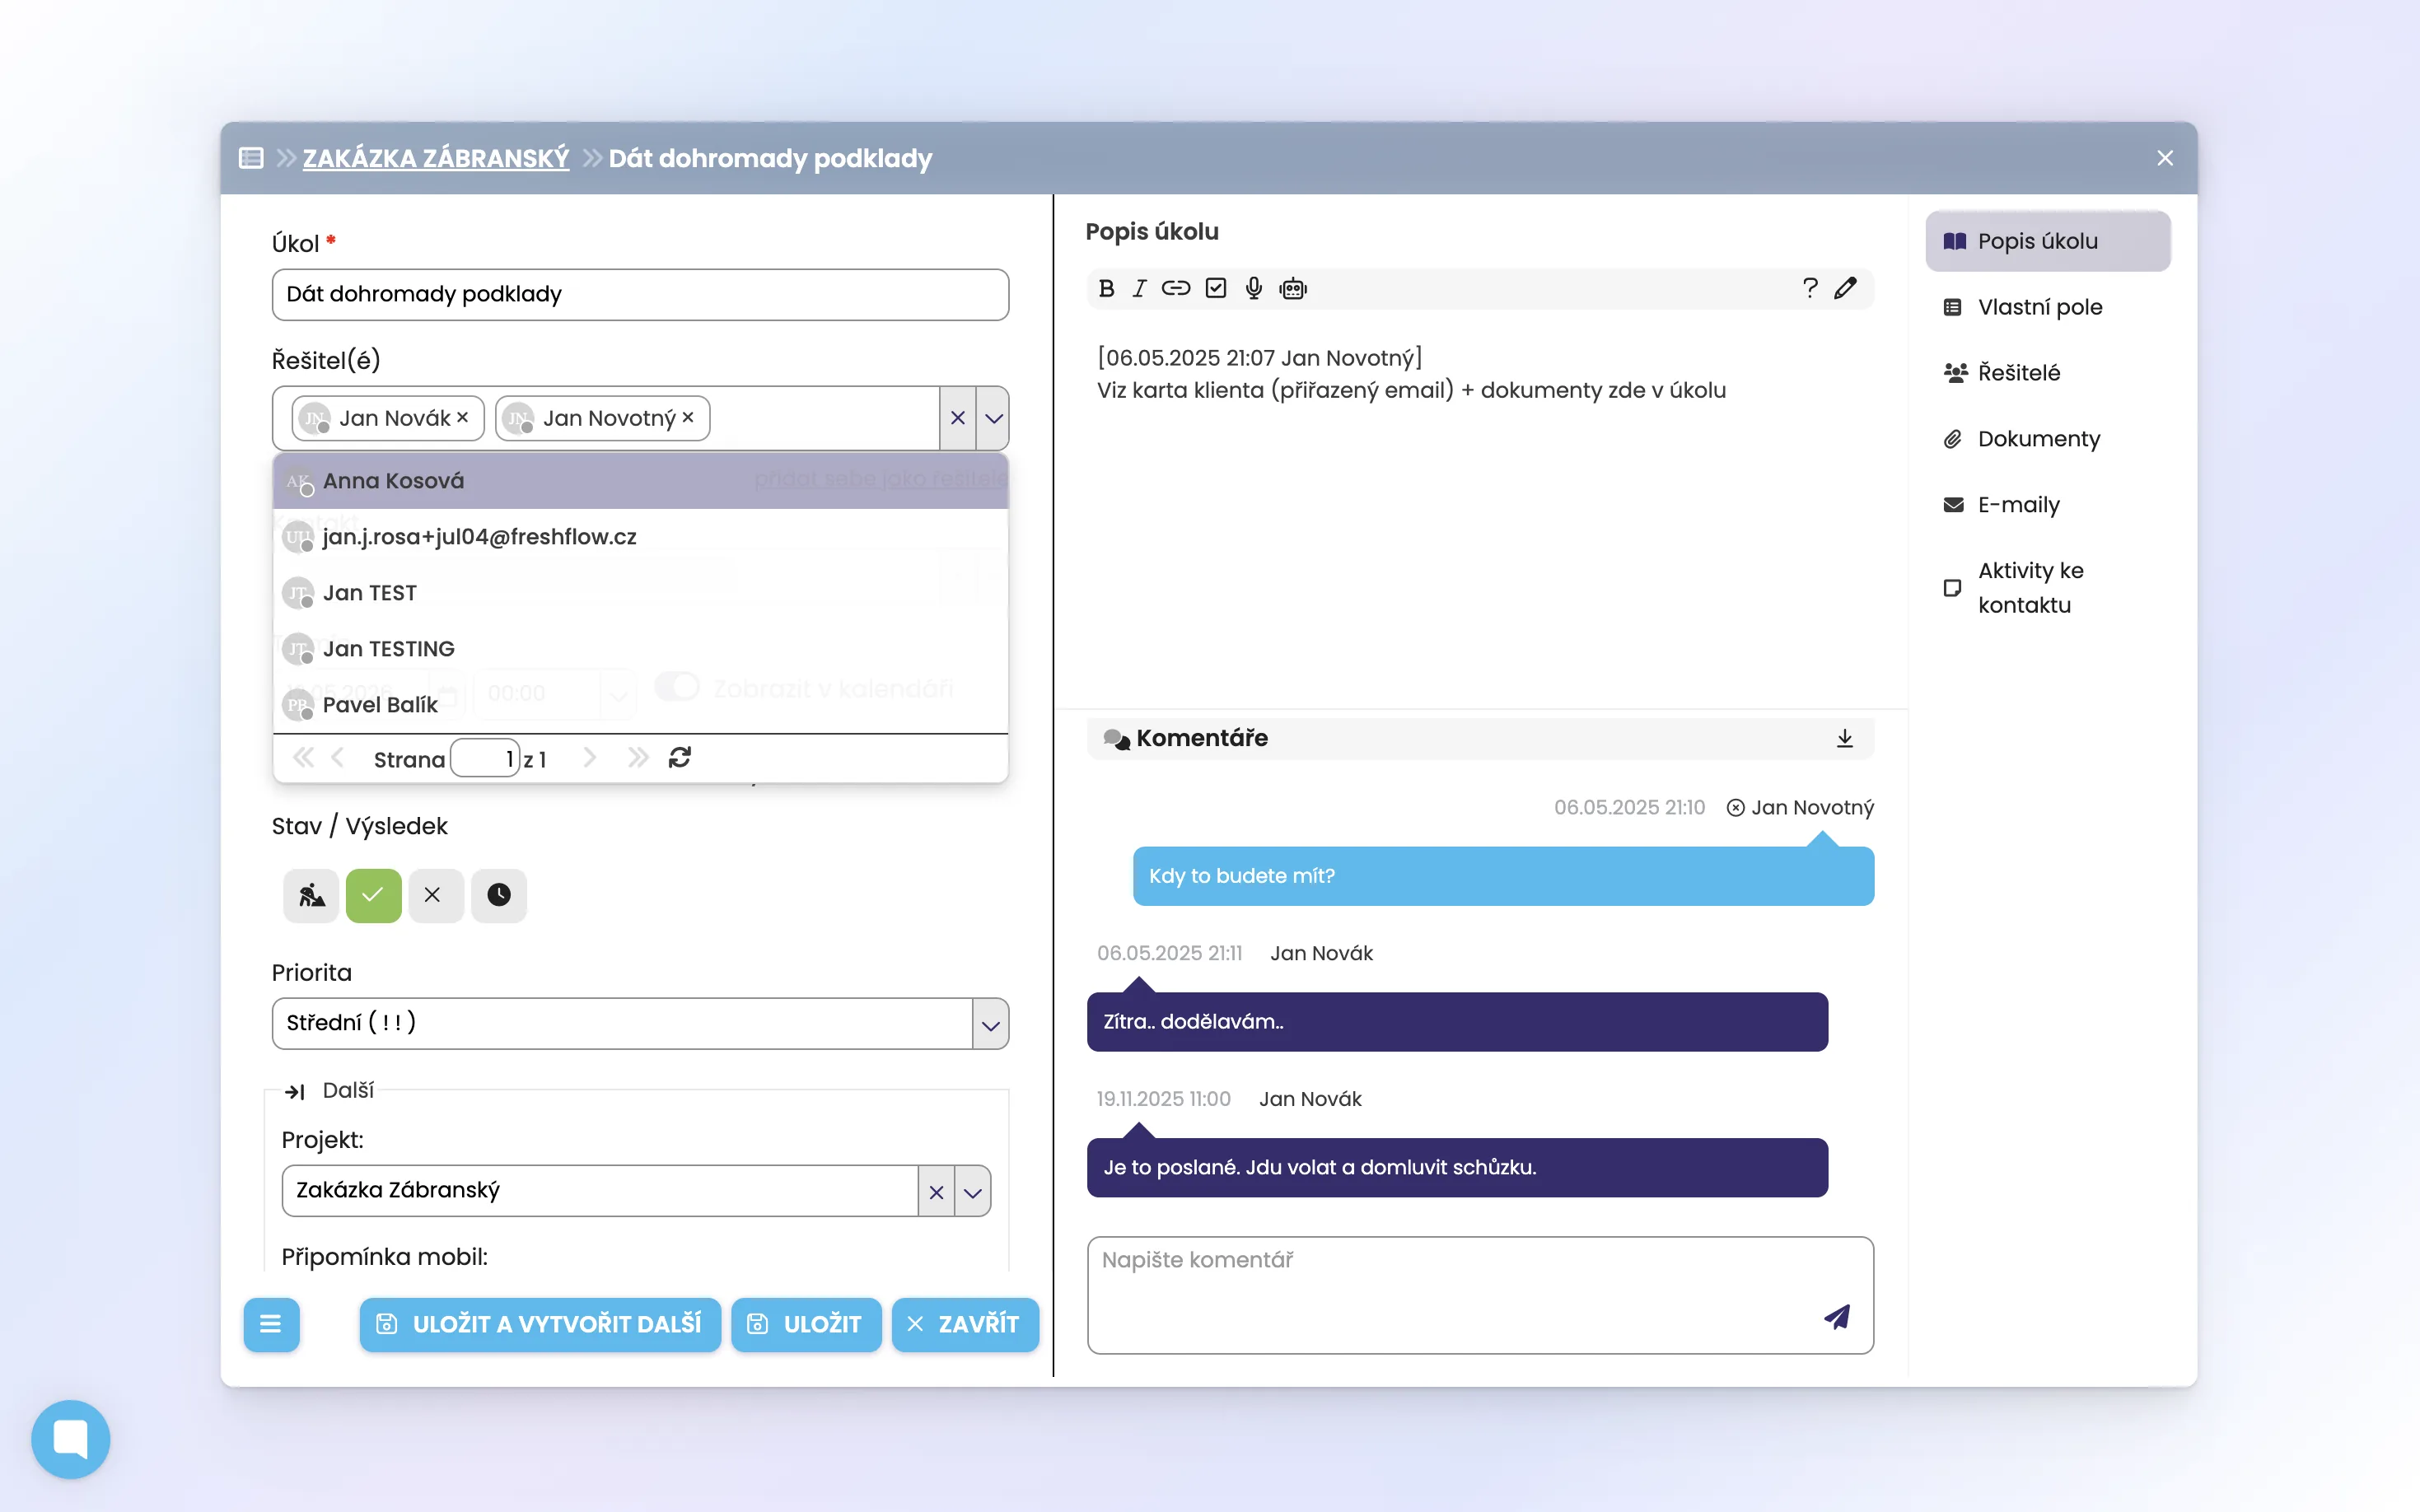
Task: Click the Úkol name input field
Action: [640, 295]
